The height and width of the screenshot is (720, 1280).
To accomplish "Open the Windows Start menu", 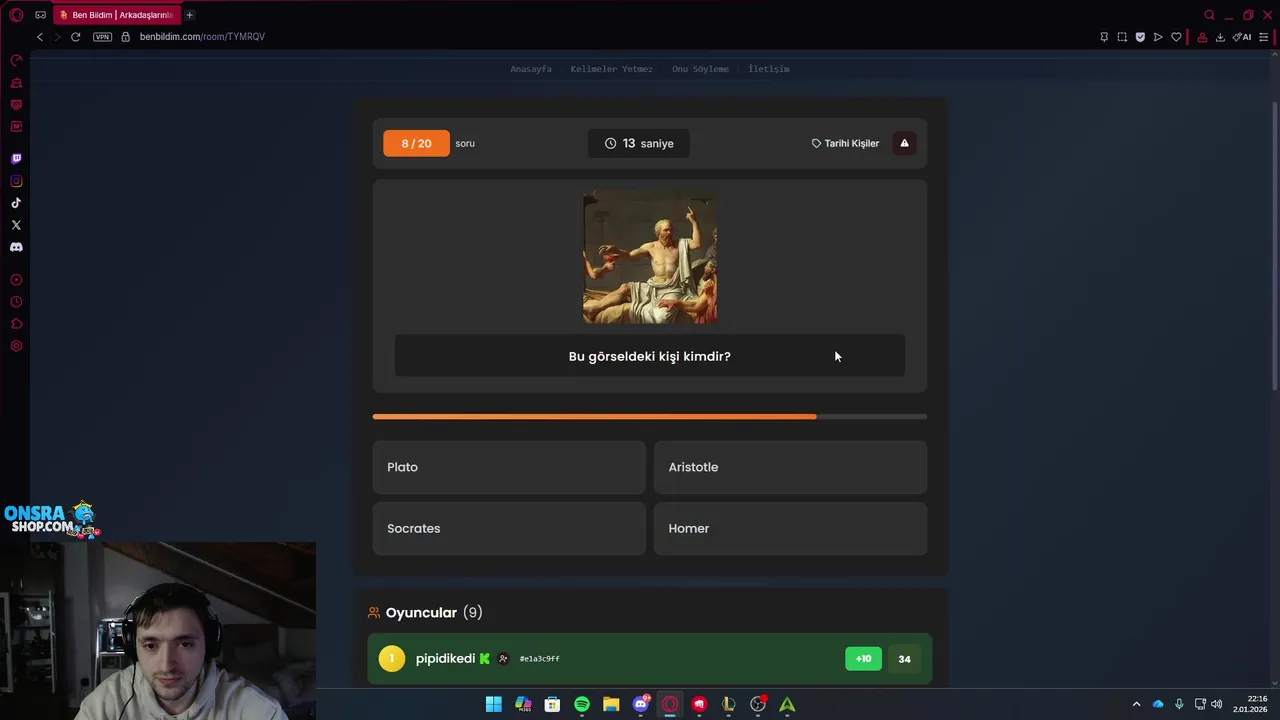I will click(494, 704).
